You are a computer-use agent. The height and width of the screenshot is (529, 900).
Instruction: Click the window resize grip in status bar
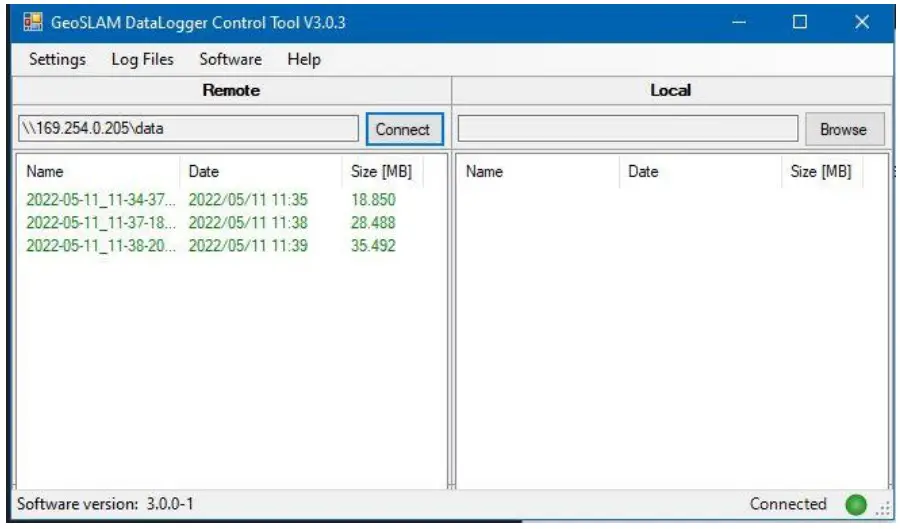pyautogui.click(x=883, y=508)
